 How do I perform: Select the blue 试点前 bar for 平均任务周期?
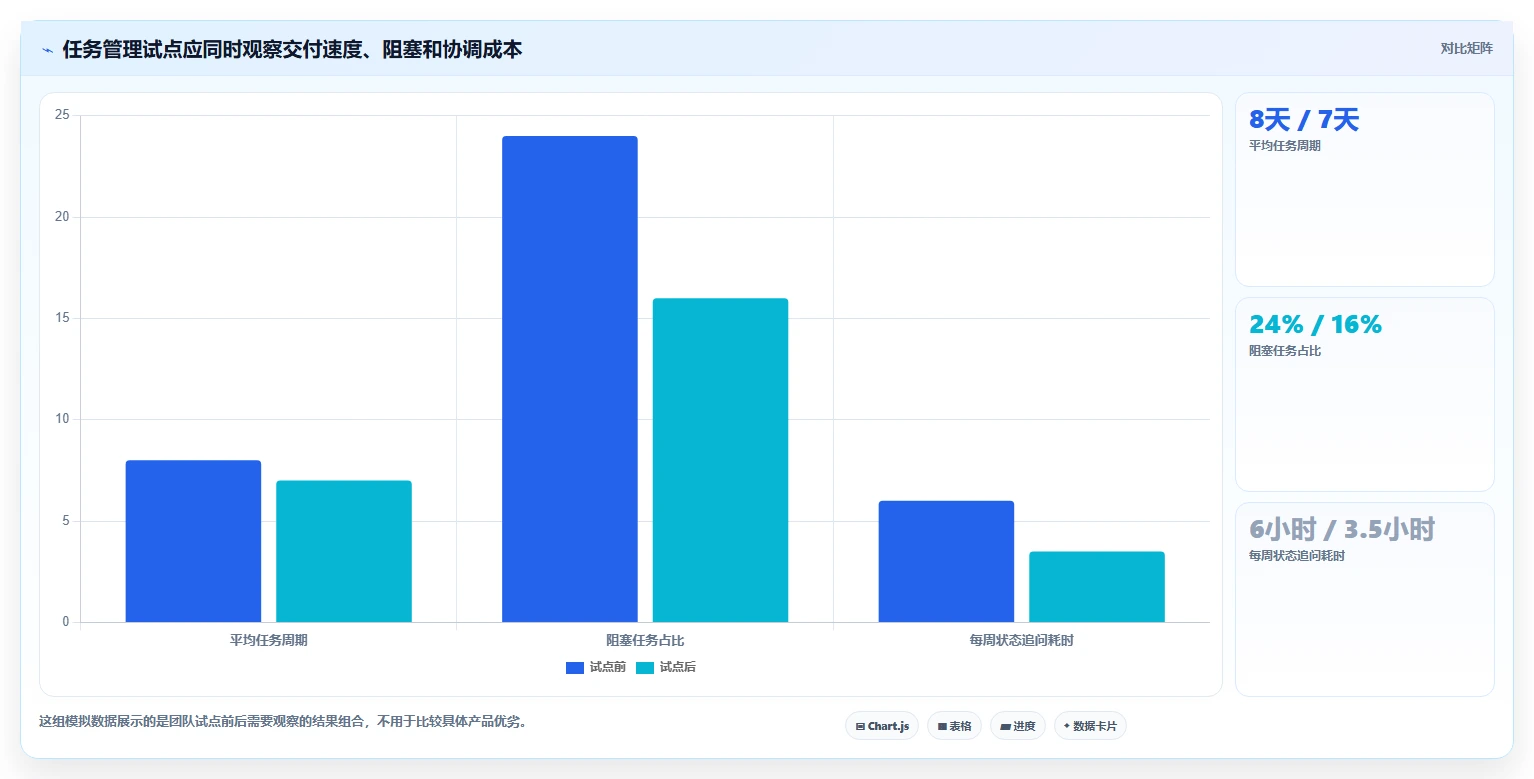tap(193, 541)
